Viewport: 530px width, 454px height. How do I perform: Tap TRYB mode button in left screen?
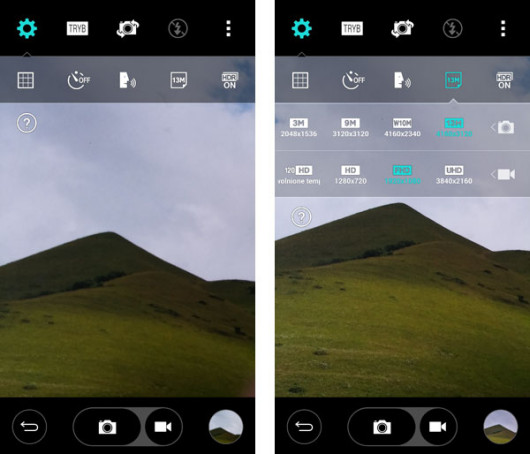77,28
